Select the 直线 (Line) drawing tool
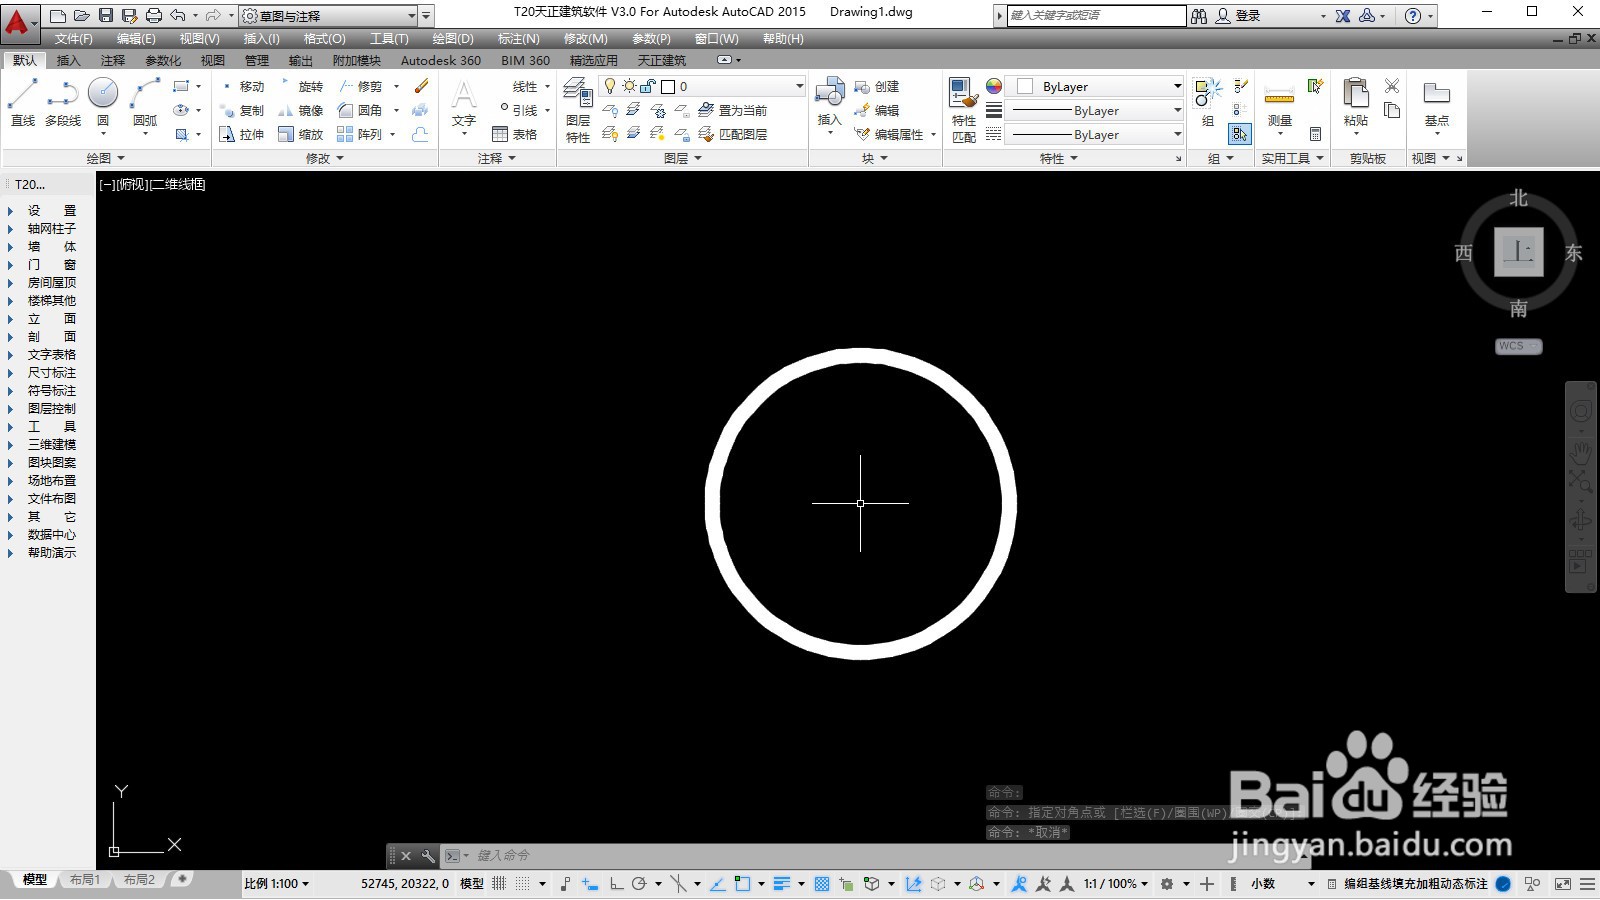The width and height of the screenshot is (1600, 900). 23,102
